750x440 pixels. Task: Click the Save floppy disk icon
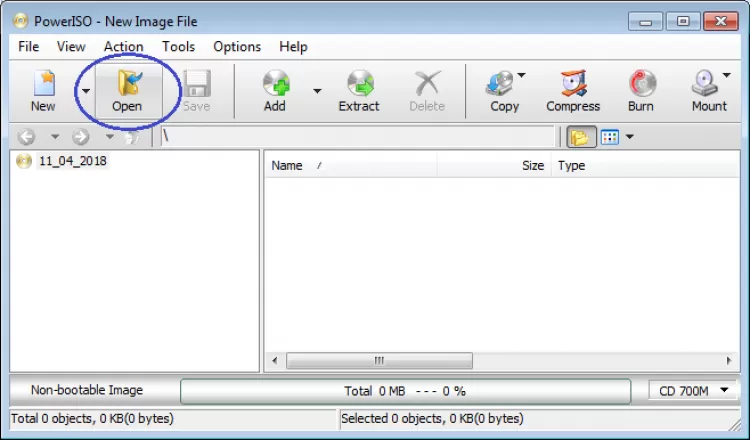click(x=197, y=83)
